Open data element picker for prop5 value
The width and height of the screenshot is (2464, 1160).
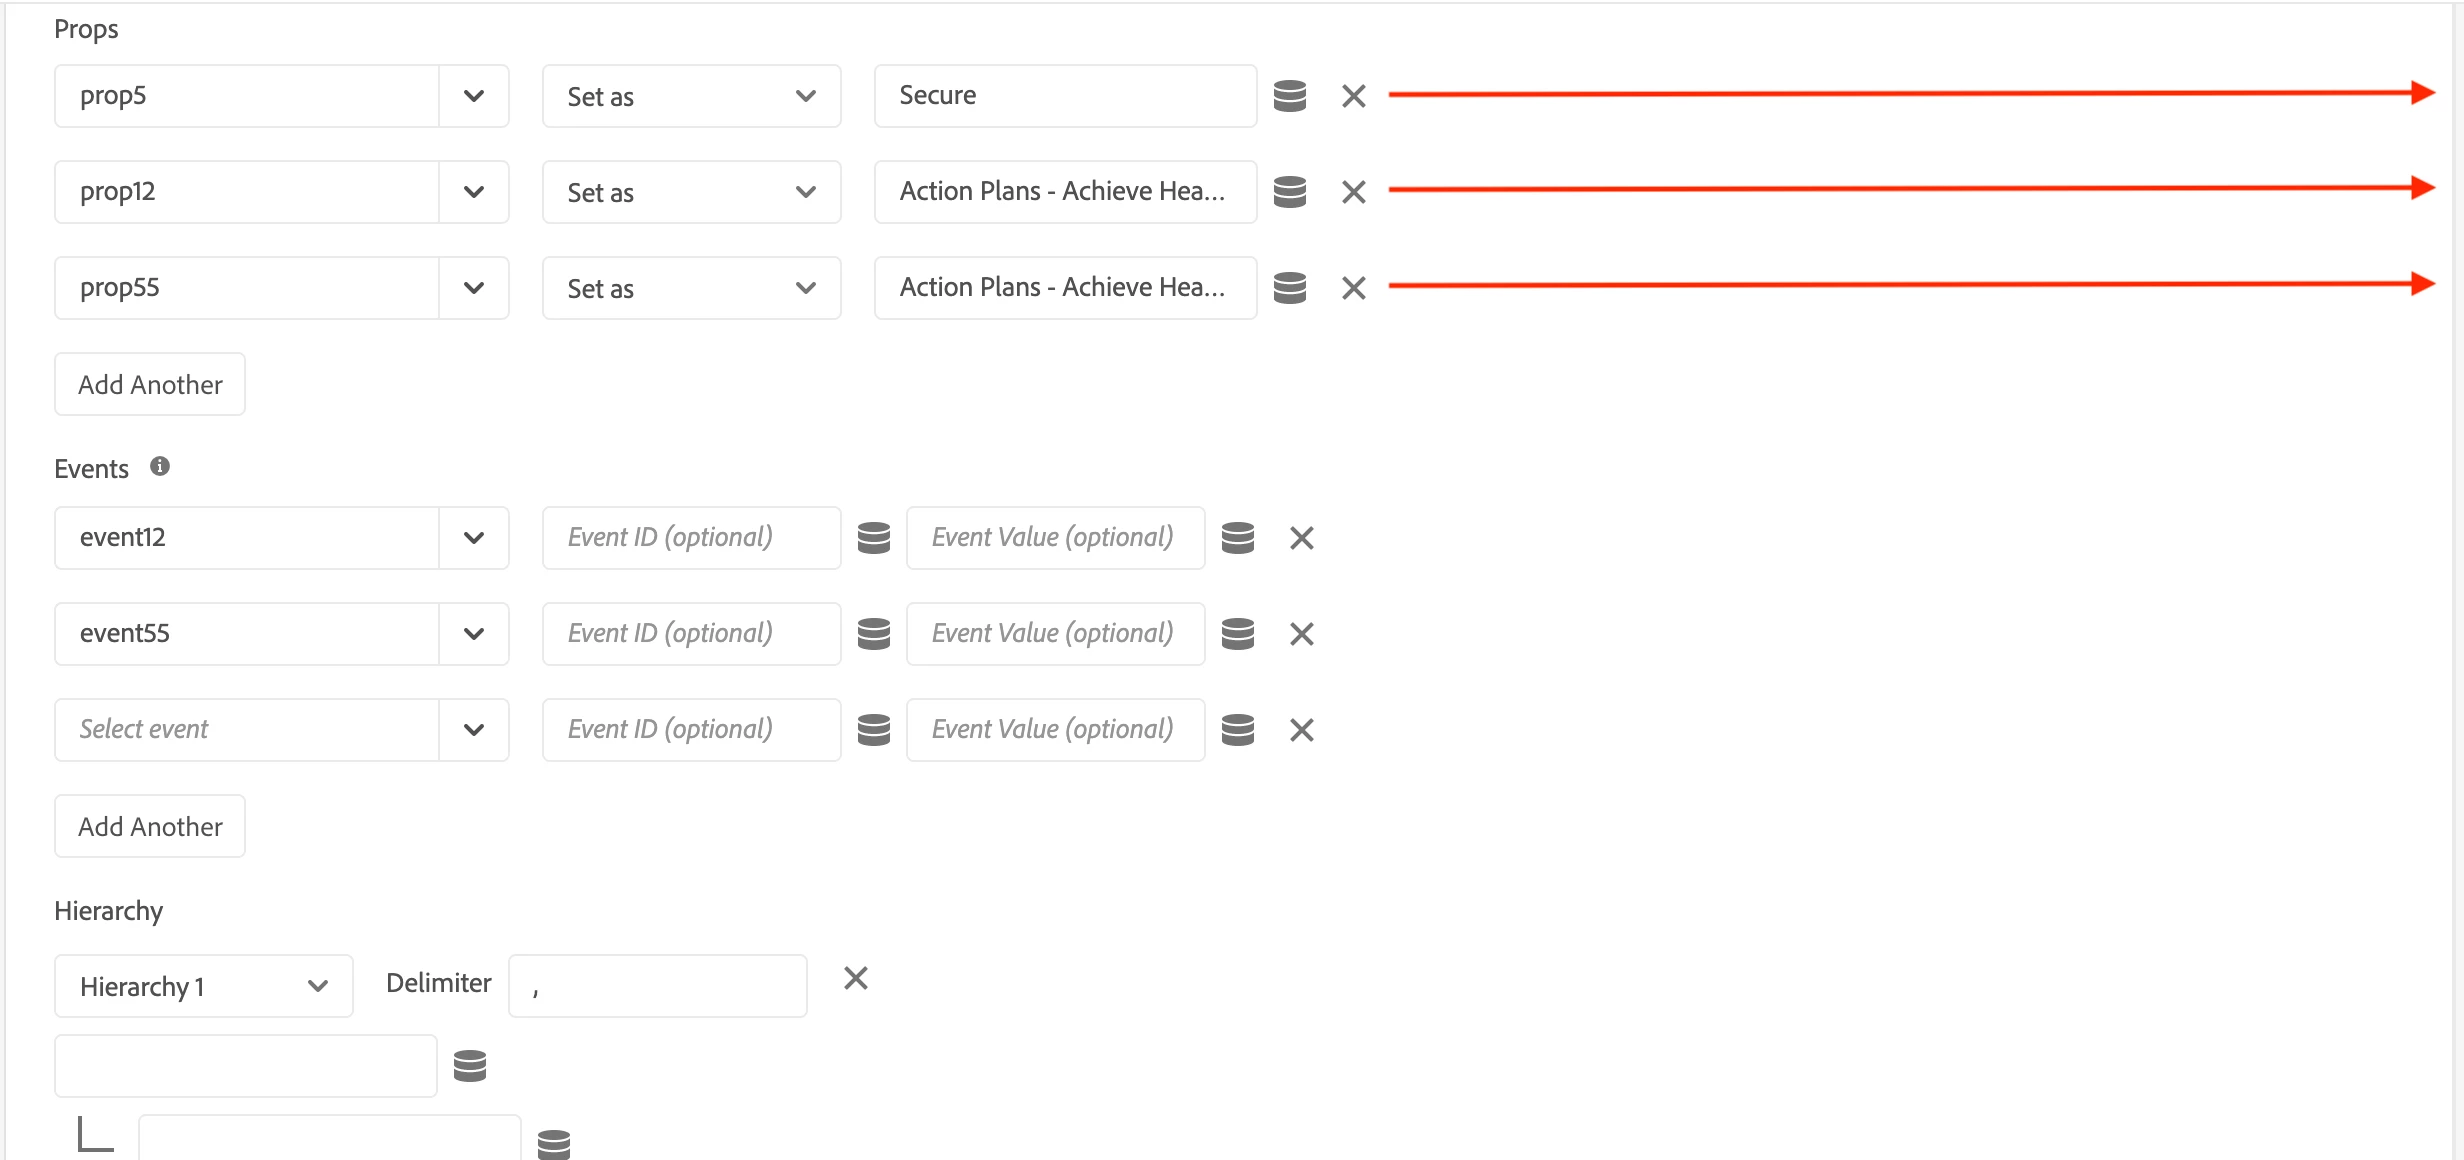click(x=1289, y=96)
